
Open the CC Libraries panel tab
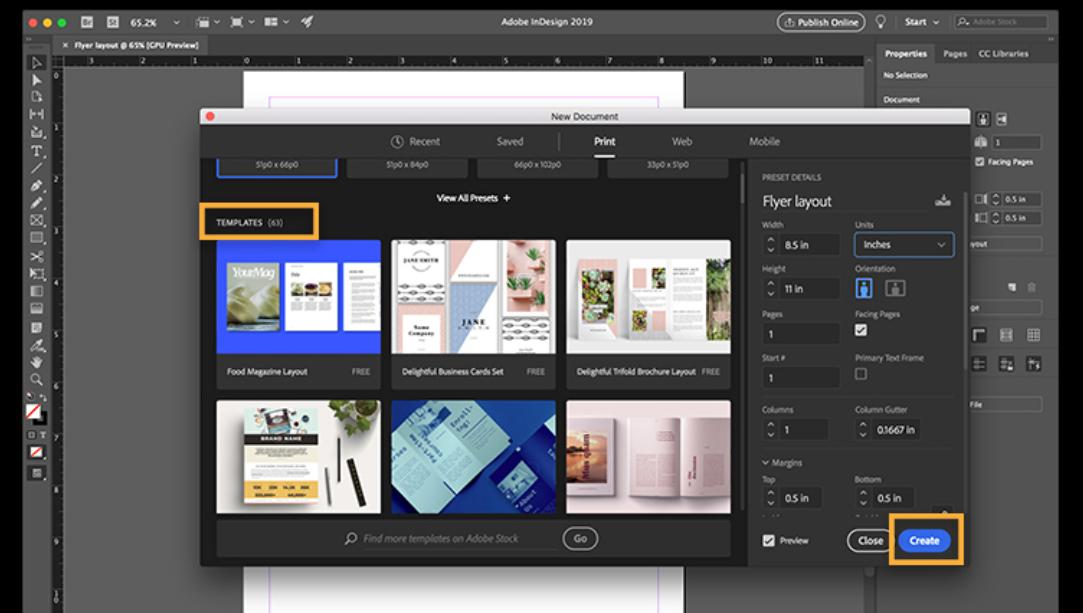1003,54
